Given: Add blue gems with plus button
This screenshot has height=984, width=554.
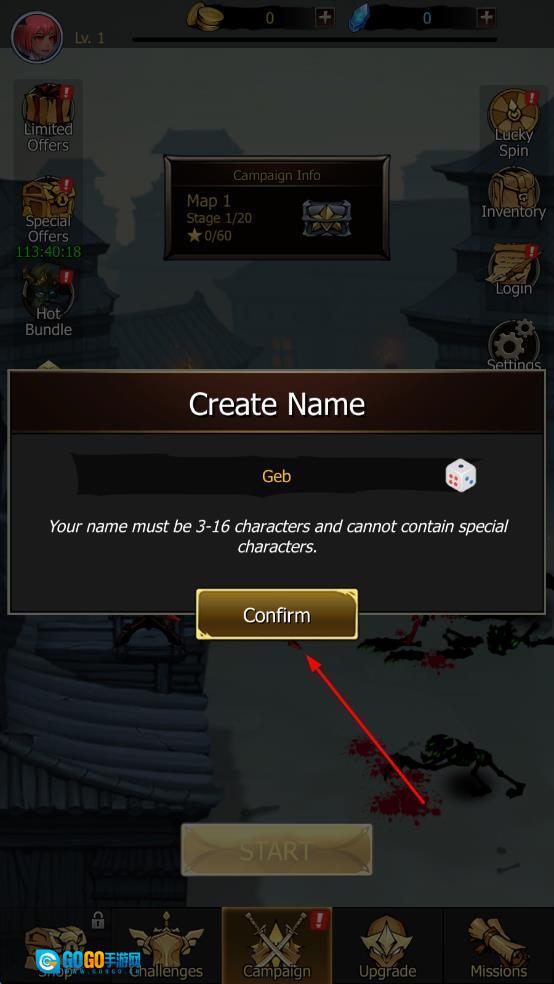Looking at the screenshot, I should tap(486, 17).
